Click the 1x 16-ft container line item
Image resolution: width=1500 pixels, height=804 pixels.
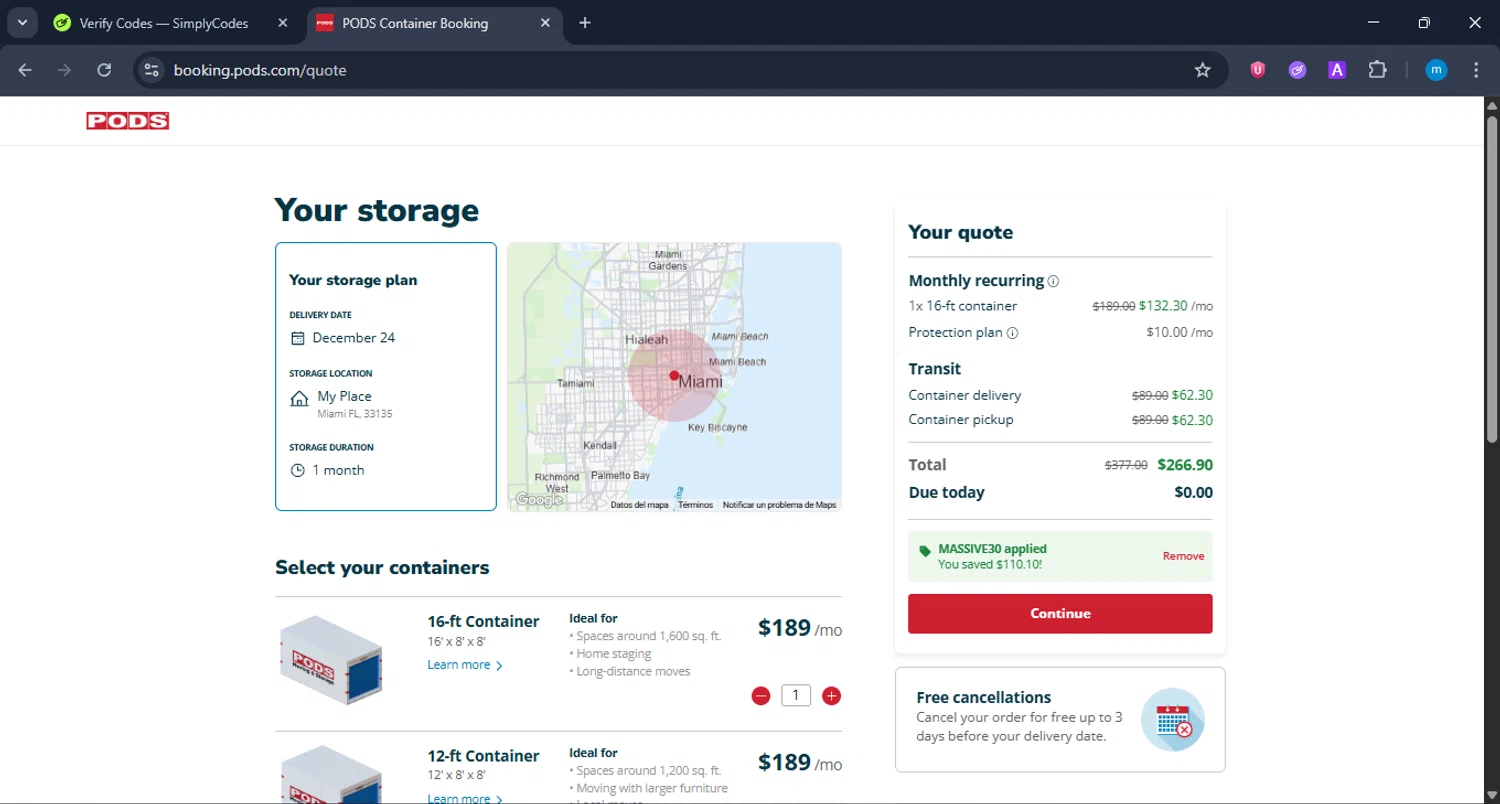(x=1060, y=306)
